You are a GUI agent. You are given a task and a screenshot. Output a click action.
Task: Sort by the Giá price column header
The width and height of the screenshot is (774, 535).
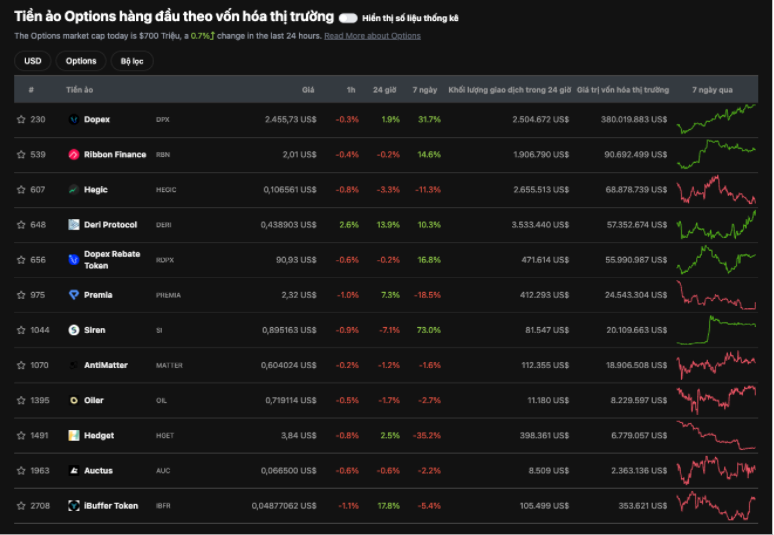[x=309, y=90]
